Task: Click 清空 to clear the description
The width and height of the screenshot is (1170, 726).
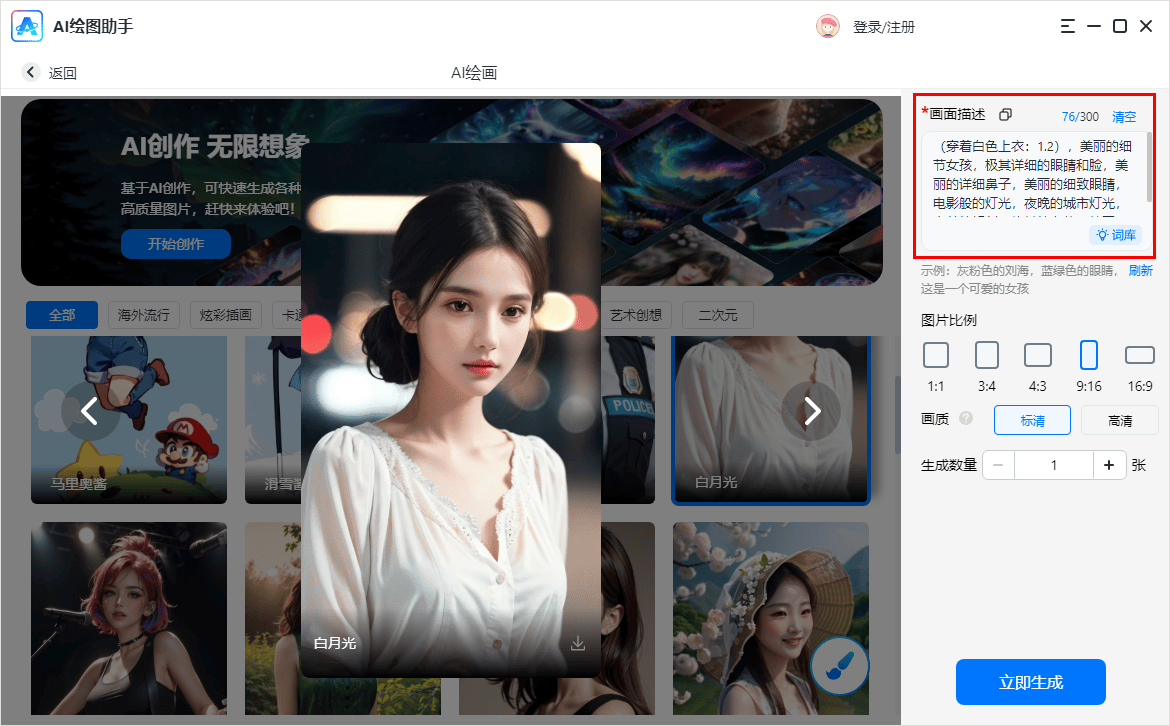Action: (x=1124, y=116)
